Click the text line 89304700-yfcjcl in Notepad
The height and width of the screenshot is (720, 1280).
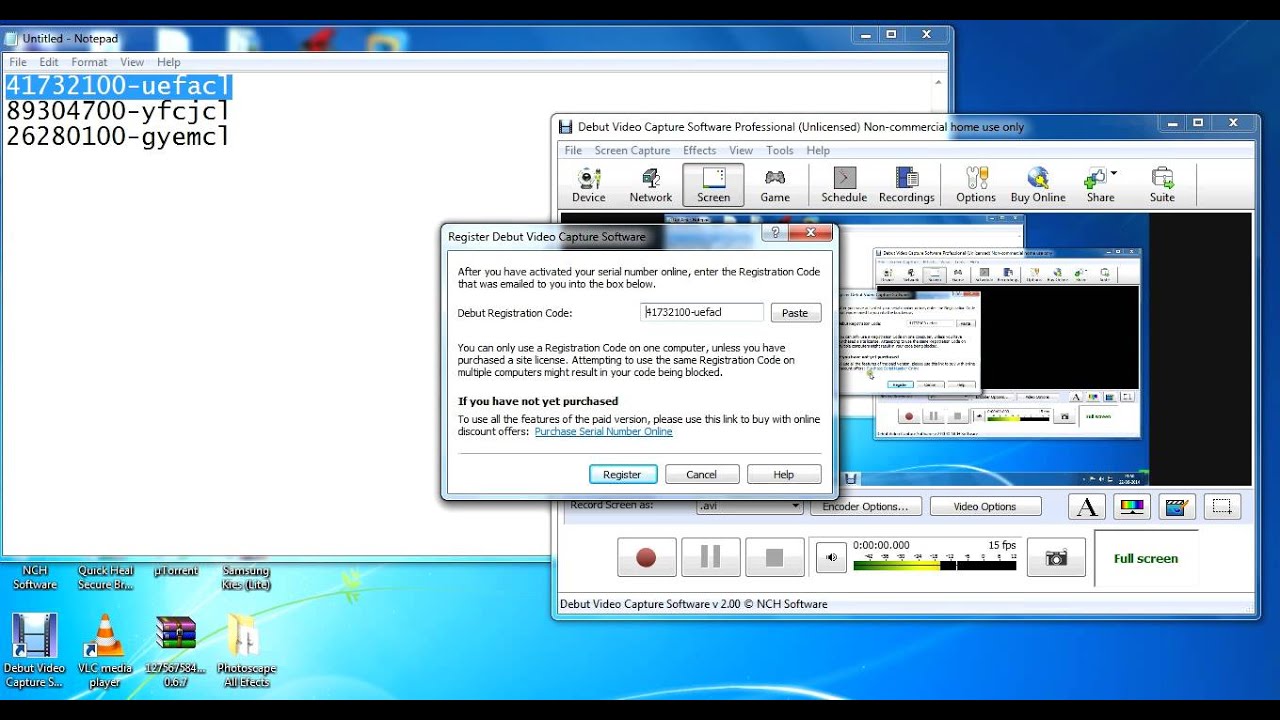pos(118,111)
